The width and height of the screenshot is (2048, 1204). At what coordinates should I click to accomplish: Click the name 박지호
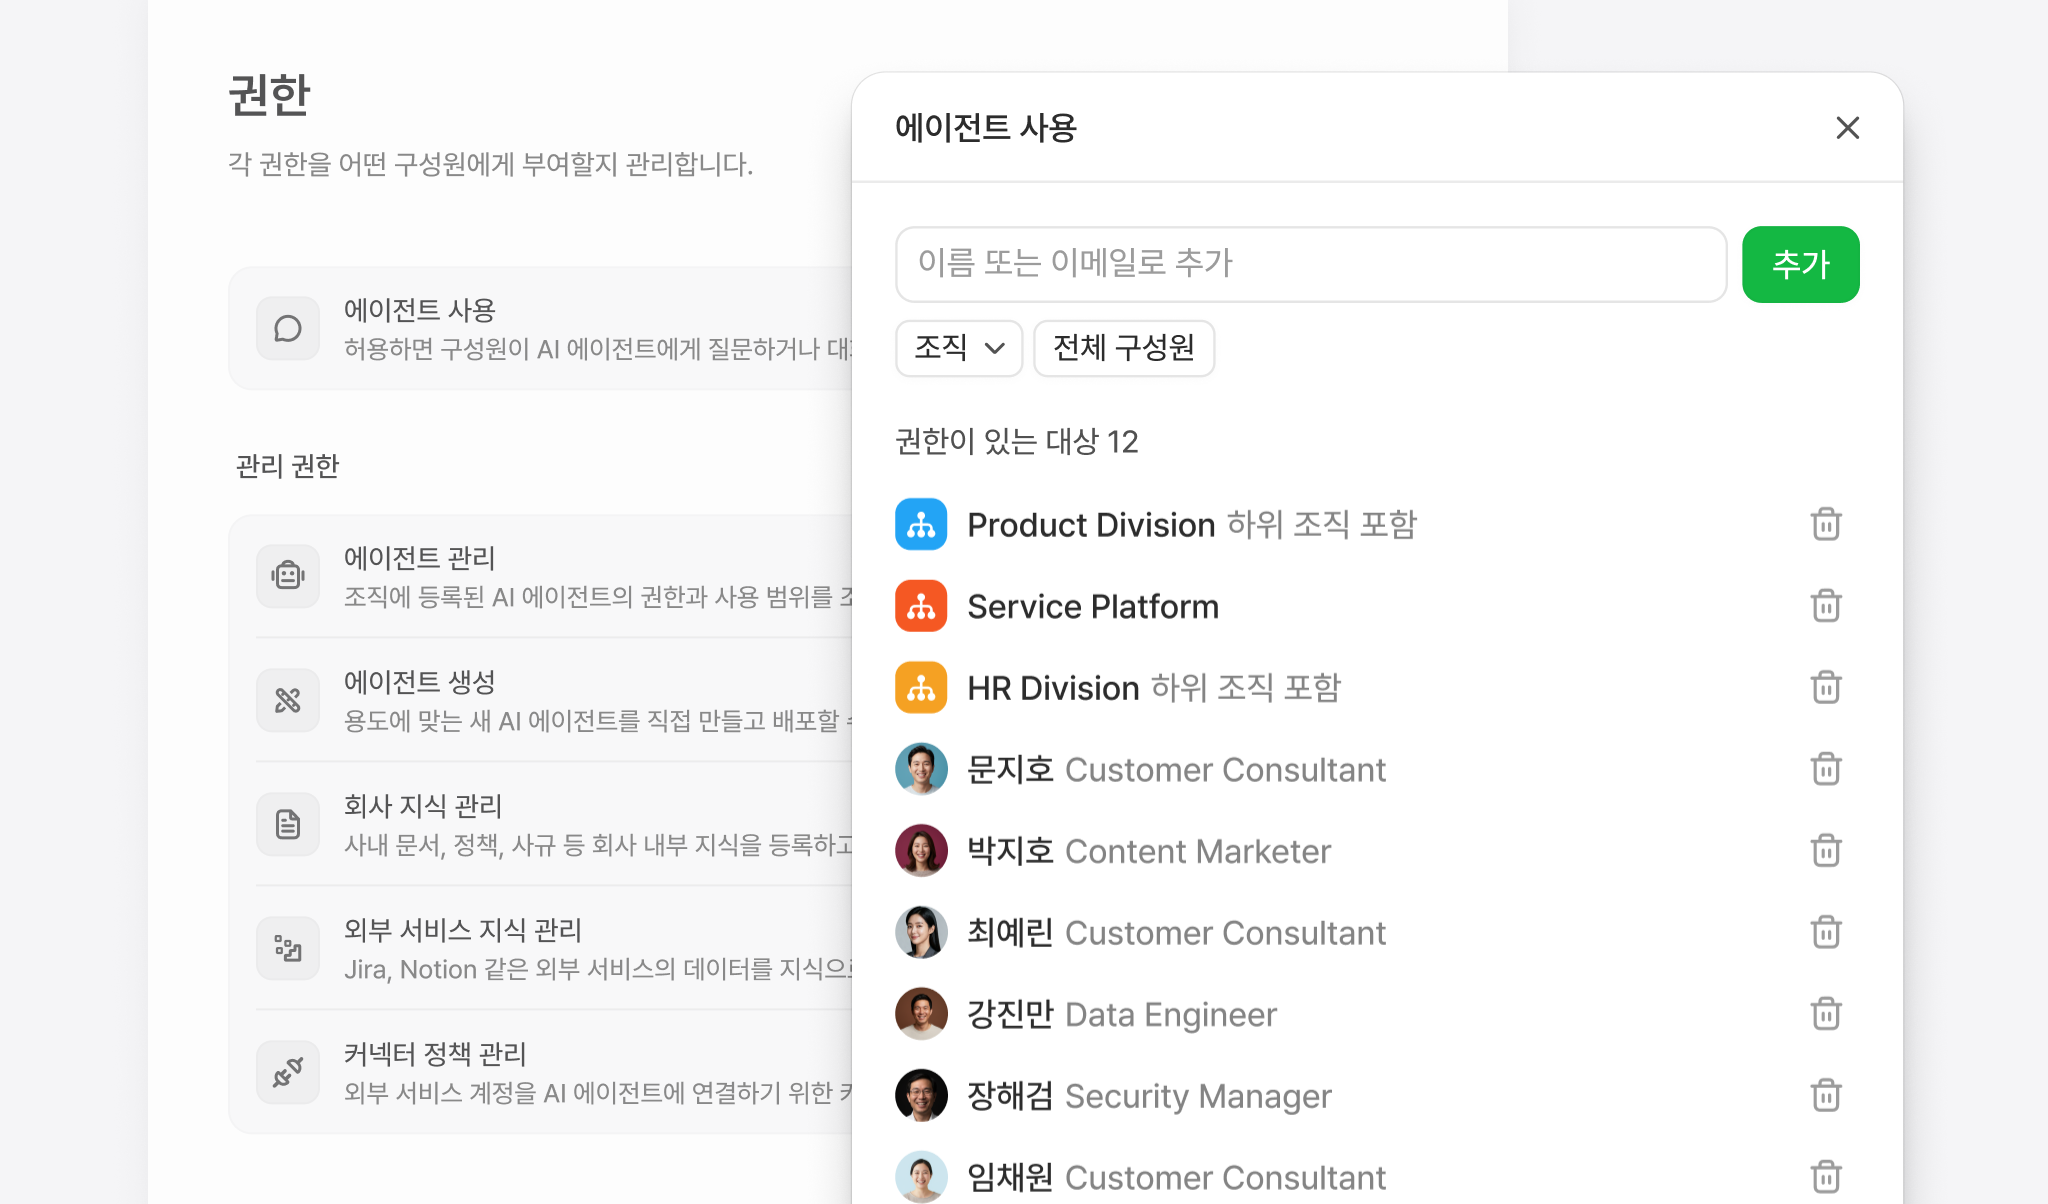(1010, 851)
